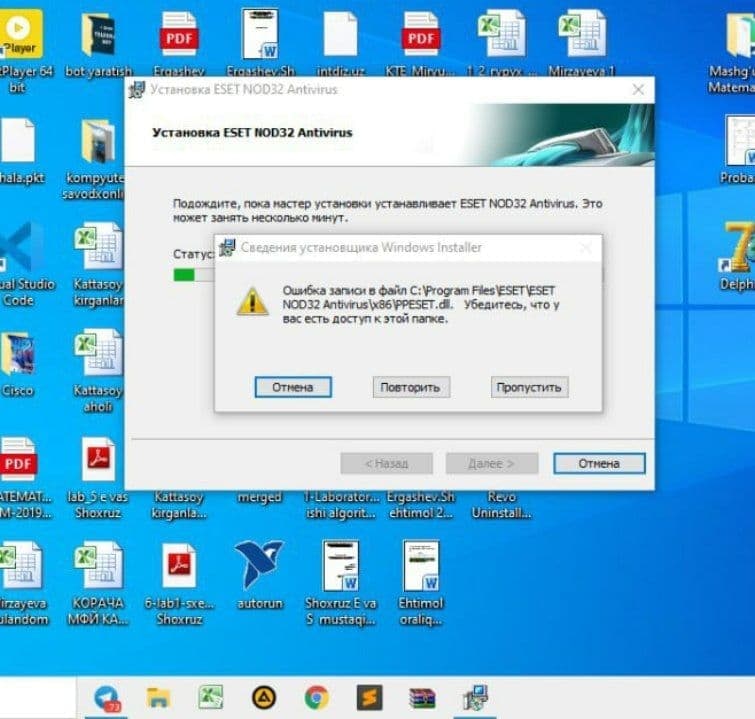Screen dimensions: 755x719
Task: Close the ESET NOD32 setup window
Action: tap(638, 90)
